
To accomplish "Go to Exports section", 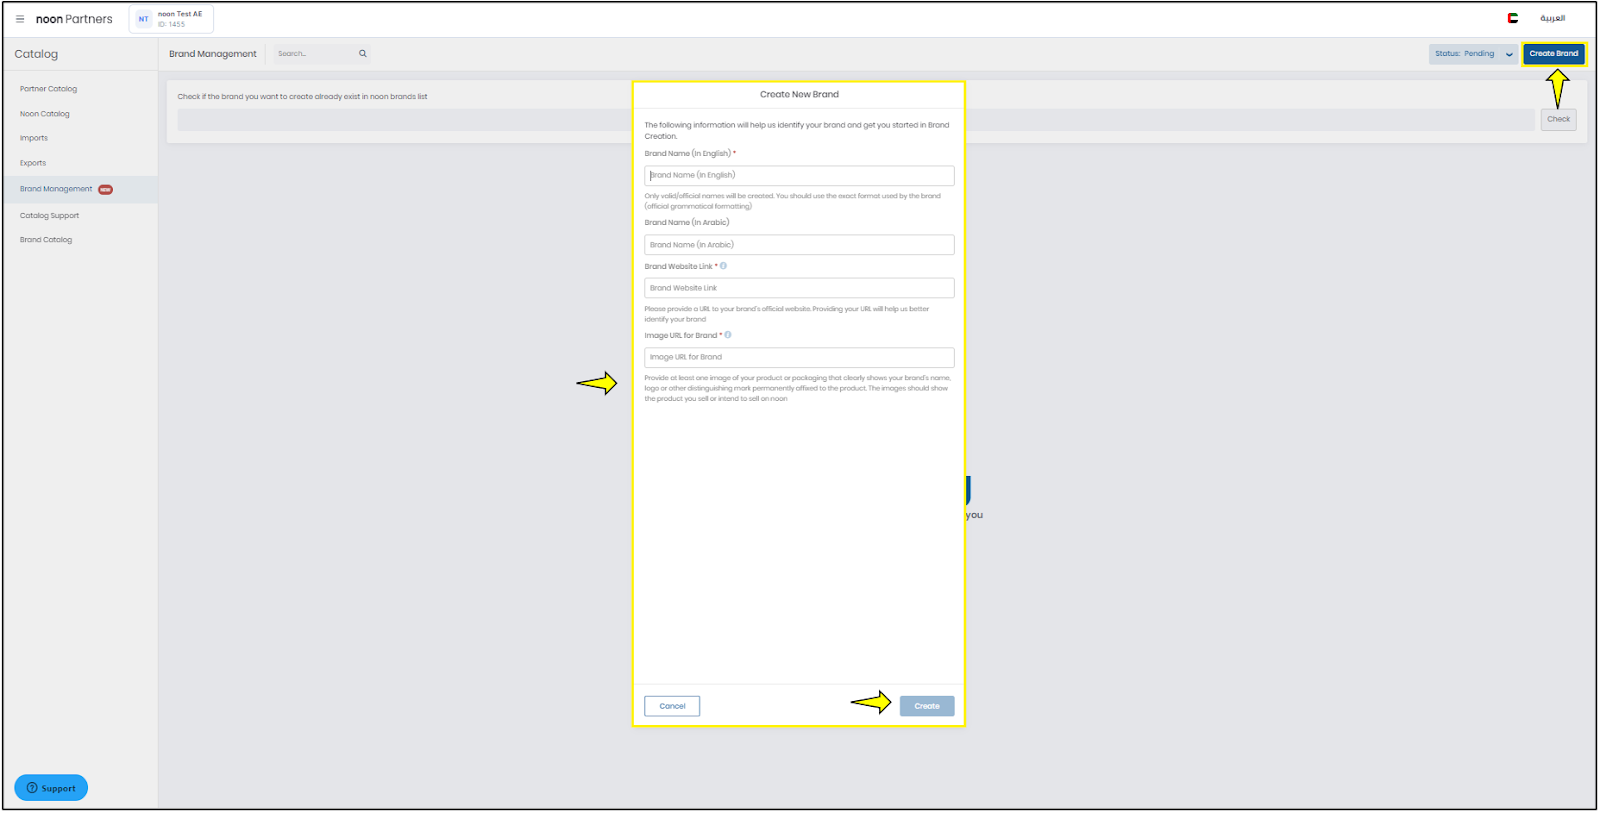I will click(x=33, y=163).
